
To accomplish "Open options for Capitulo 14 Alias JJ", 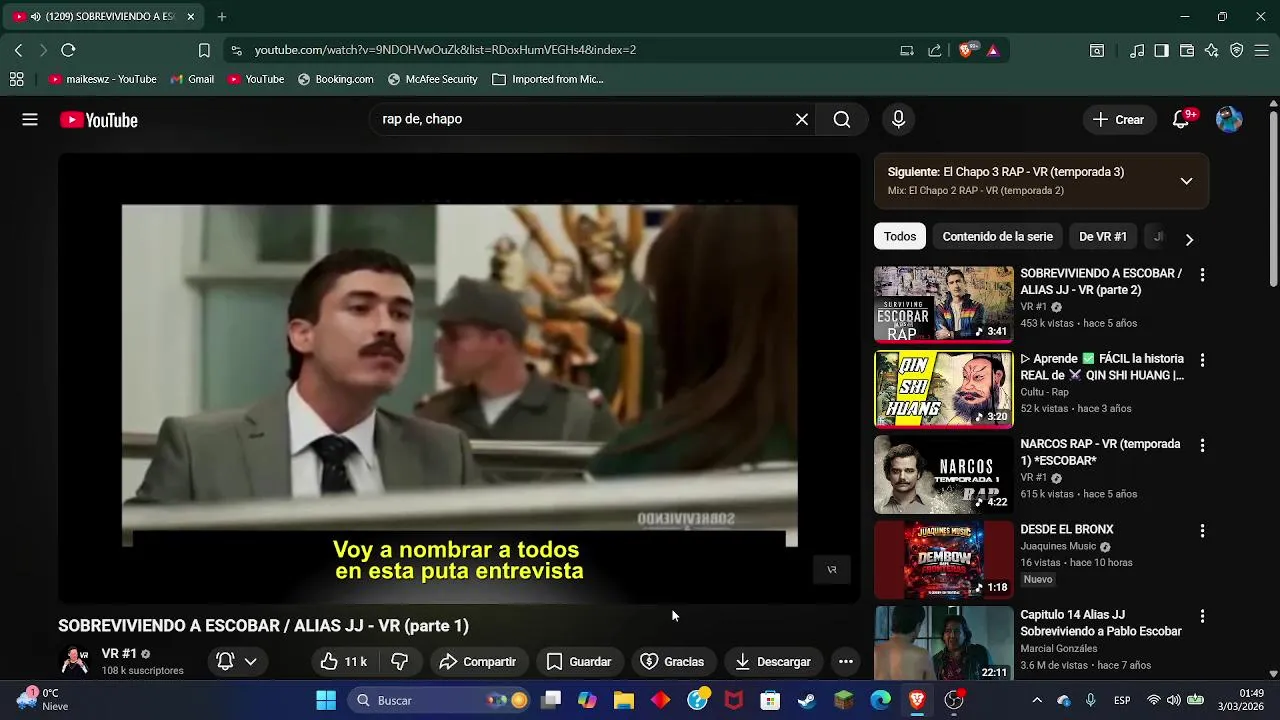I will click(x=1202, y=616).
